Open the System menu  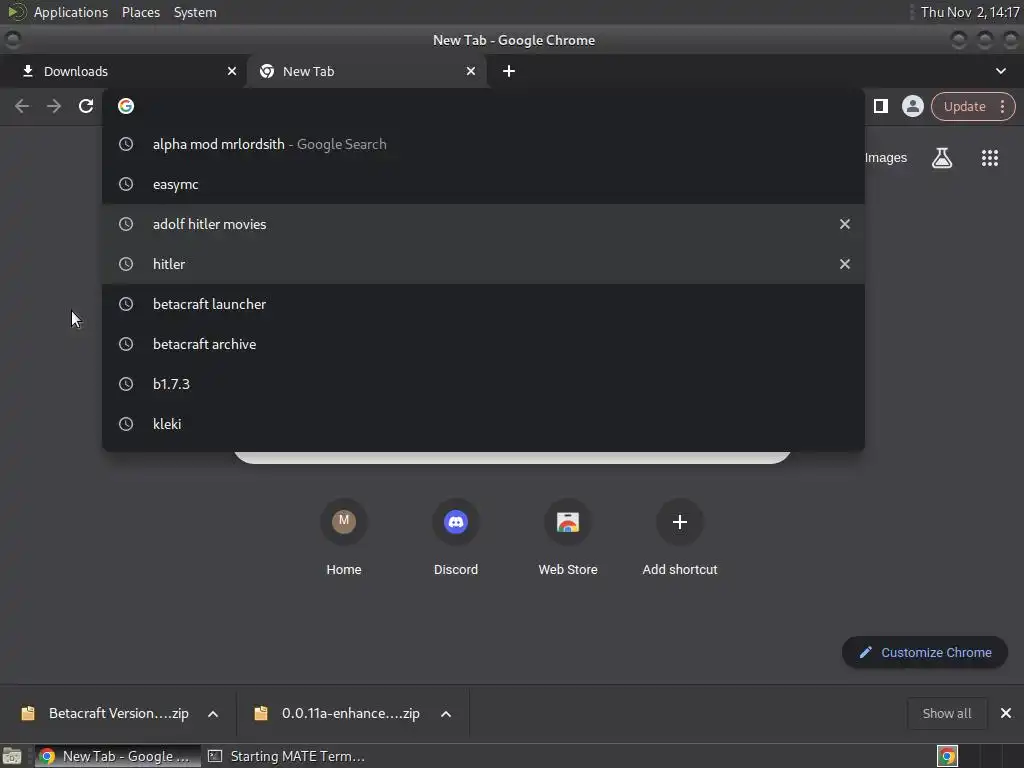[x=195, y=12]
